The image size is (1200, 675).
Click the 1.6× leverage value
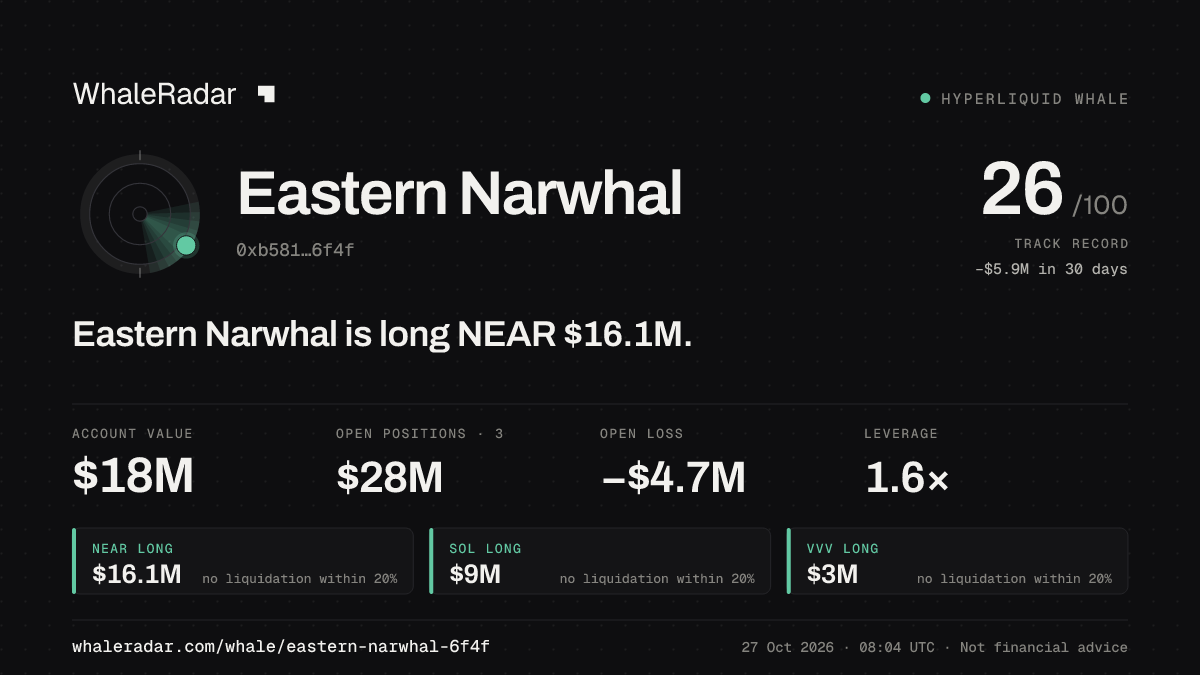(x=907, y=476)
